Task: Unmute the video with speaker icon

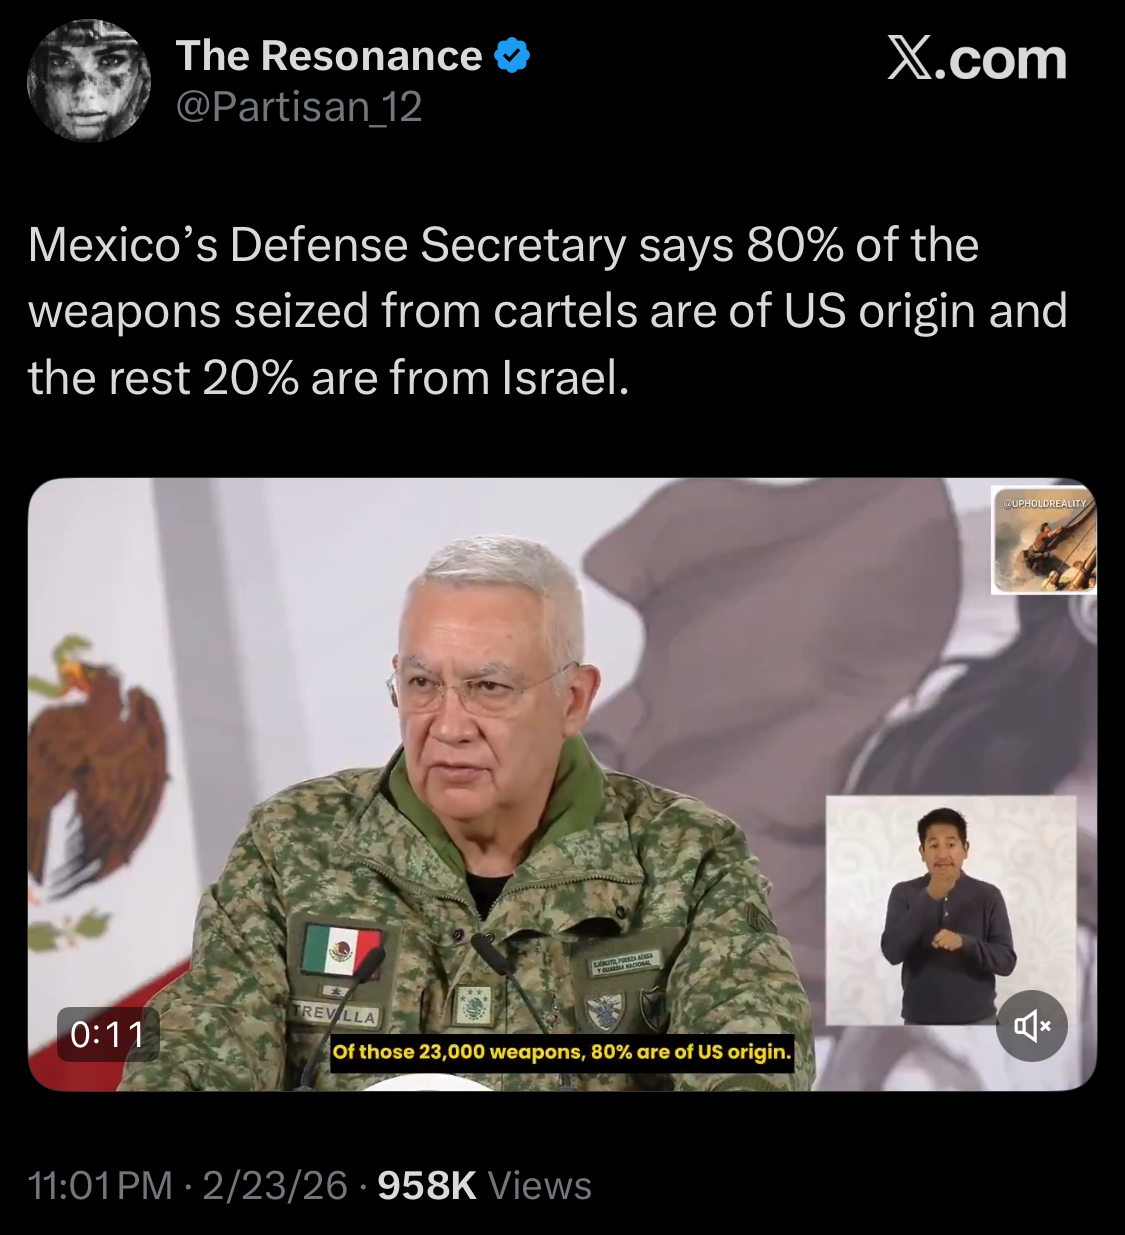Action: coord(1032,1025)
